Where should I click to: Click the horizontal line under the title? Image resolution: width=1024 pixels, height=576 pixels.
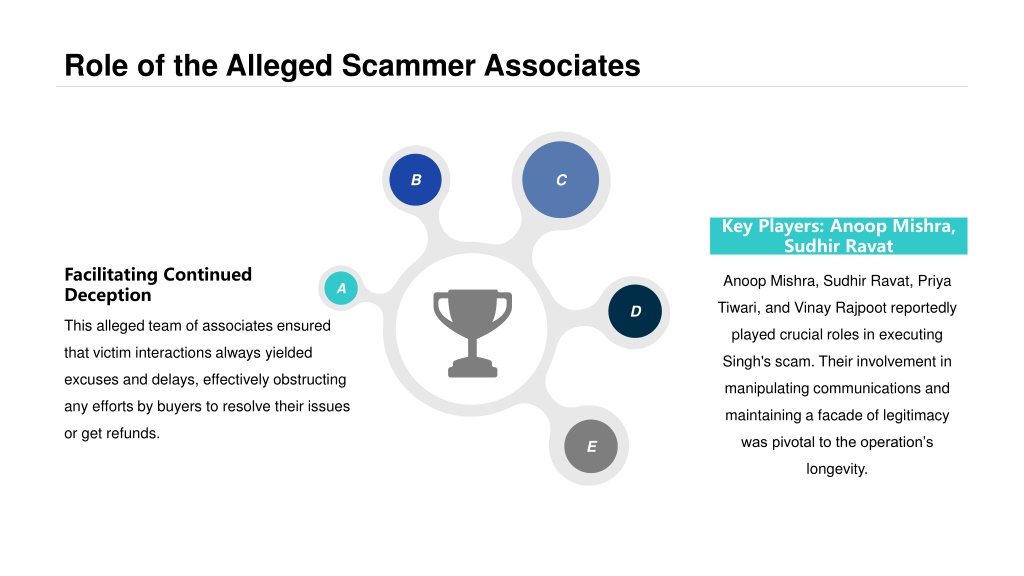511,86
